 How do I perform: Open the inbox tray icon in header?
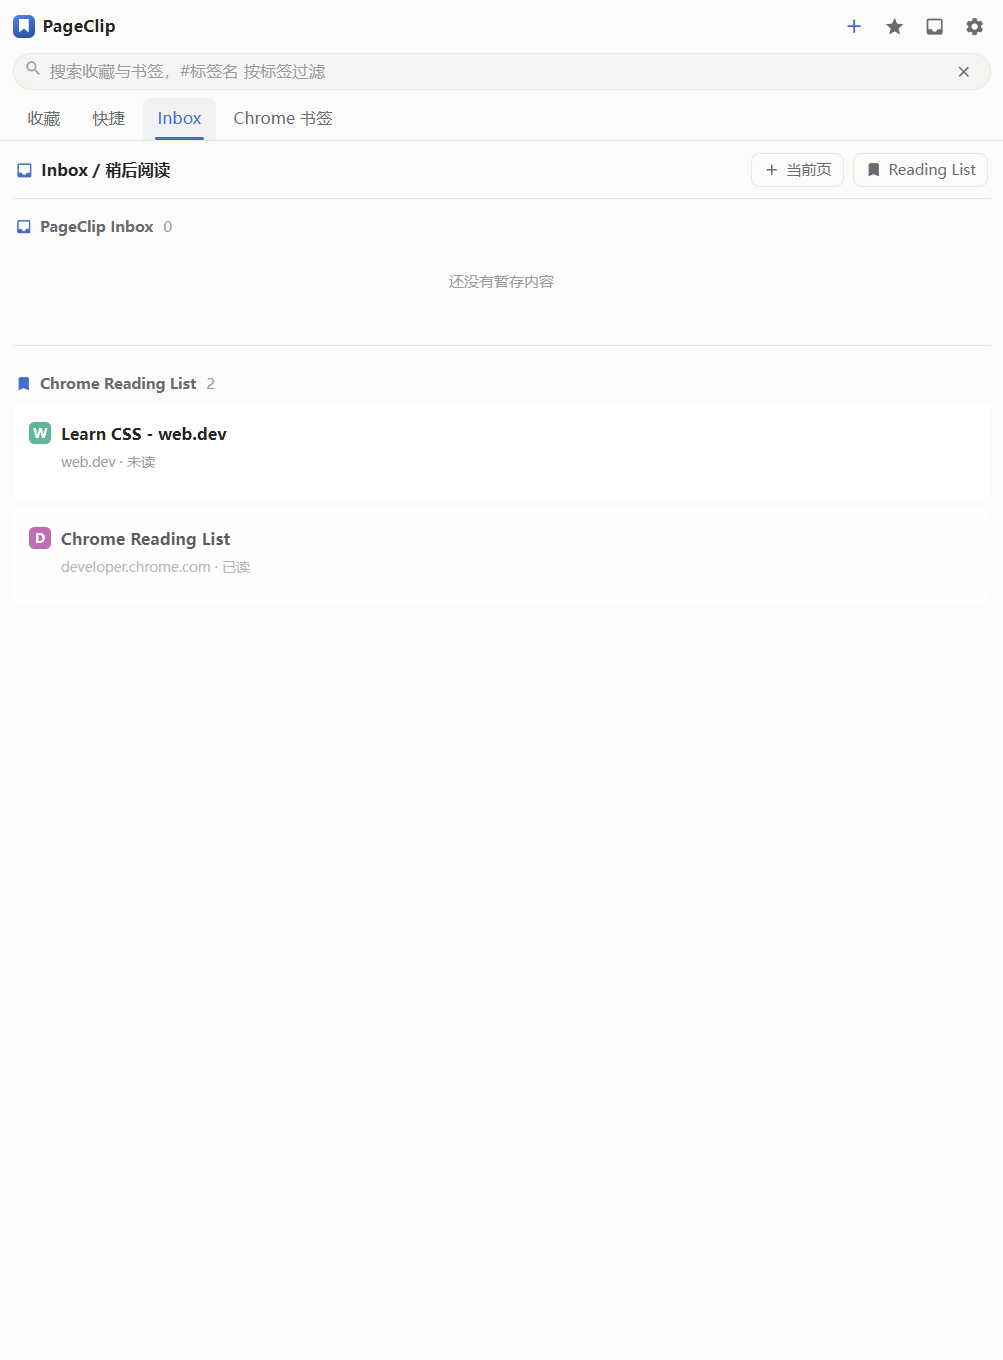[935, 27]
